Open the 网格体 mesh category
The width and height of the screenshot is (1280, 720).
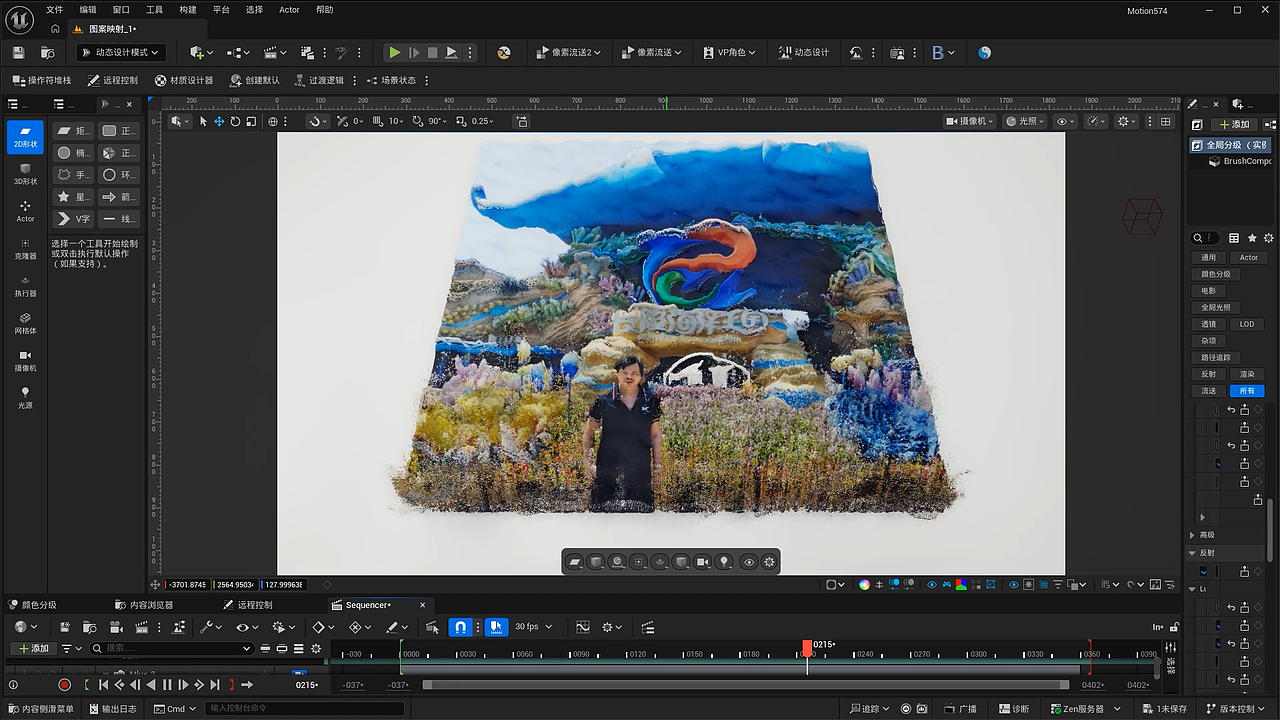(x=25, y=323)
